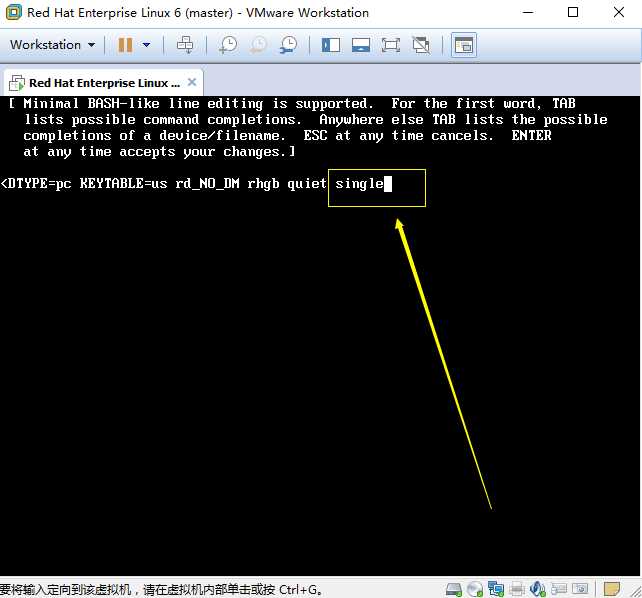The width and height of the screenshot is (642, 598).
Task: Open the snapshot manager
Action: [x=289, y=45]
